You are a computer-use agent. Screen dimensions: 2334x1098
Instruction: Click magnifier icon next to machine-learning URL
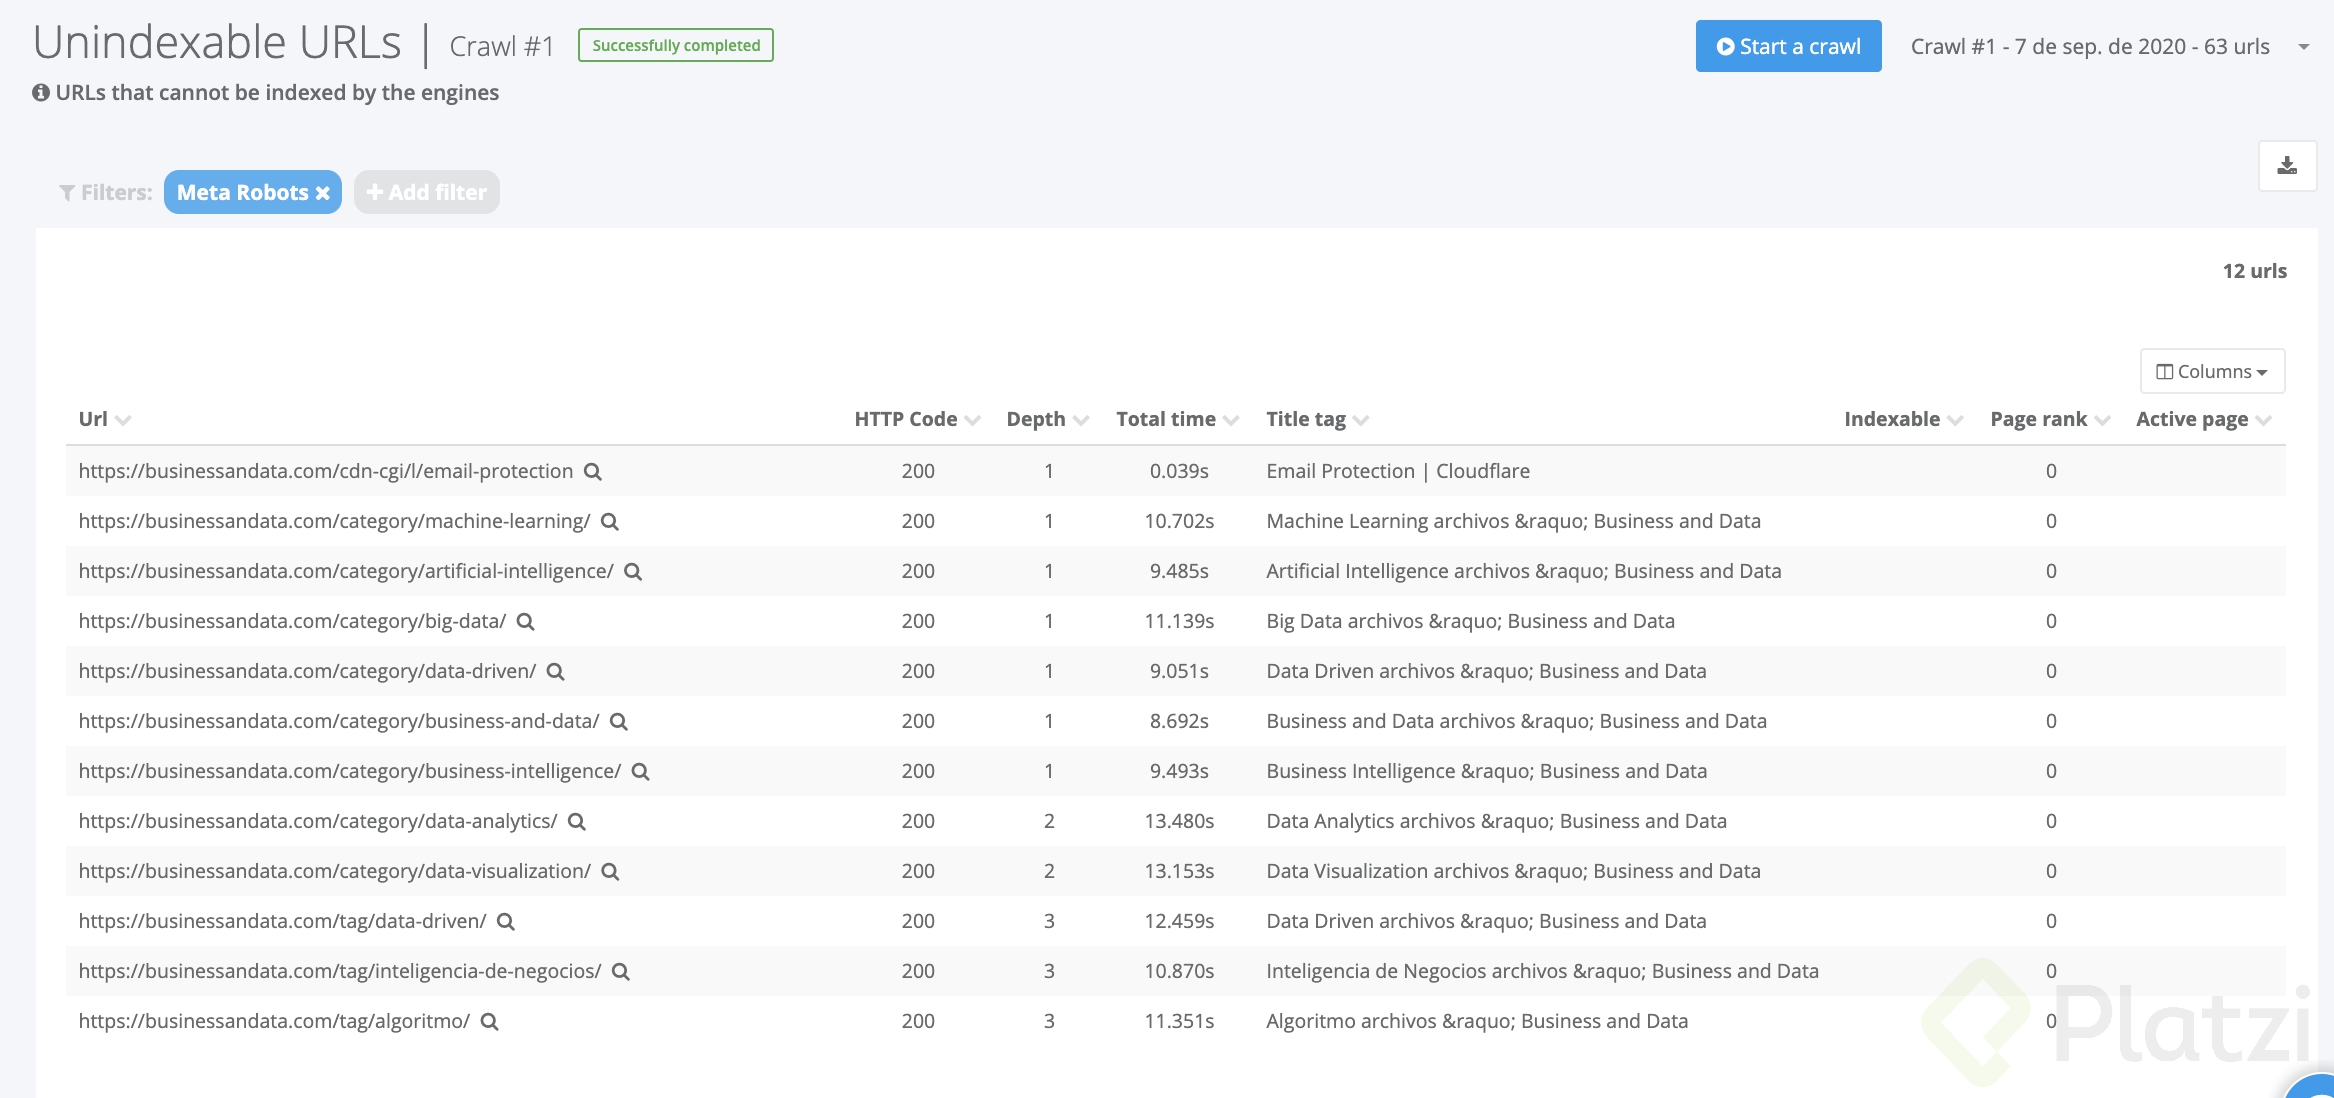click(610, 522)
